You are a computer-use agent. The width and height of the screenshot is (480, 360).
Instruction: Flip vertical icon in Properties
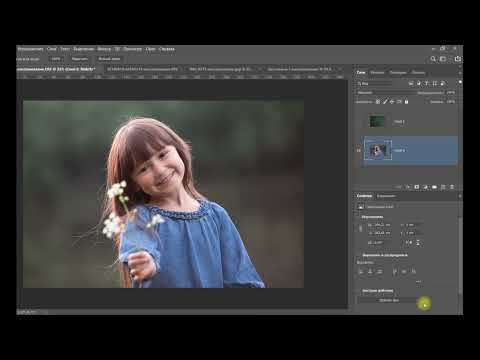point(418,243)
